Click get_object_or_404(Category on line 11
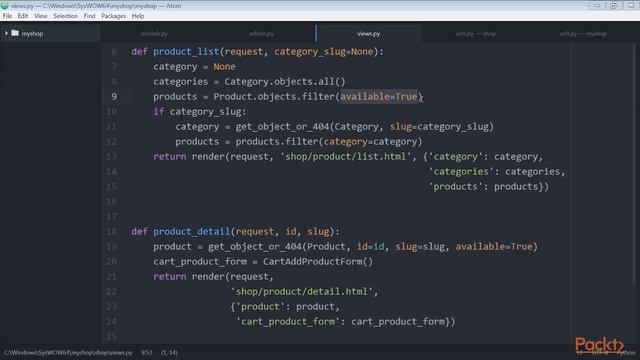This screenshot has height=360, width=640. [307, 127]
